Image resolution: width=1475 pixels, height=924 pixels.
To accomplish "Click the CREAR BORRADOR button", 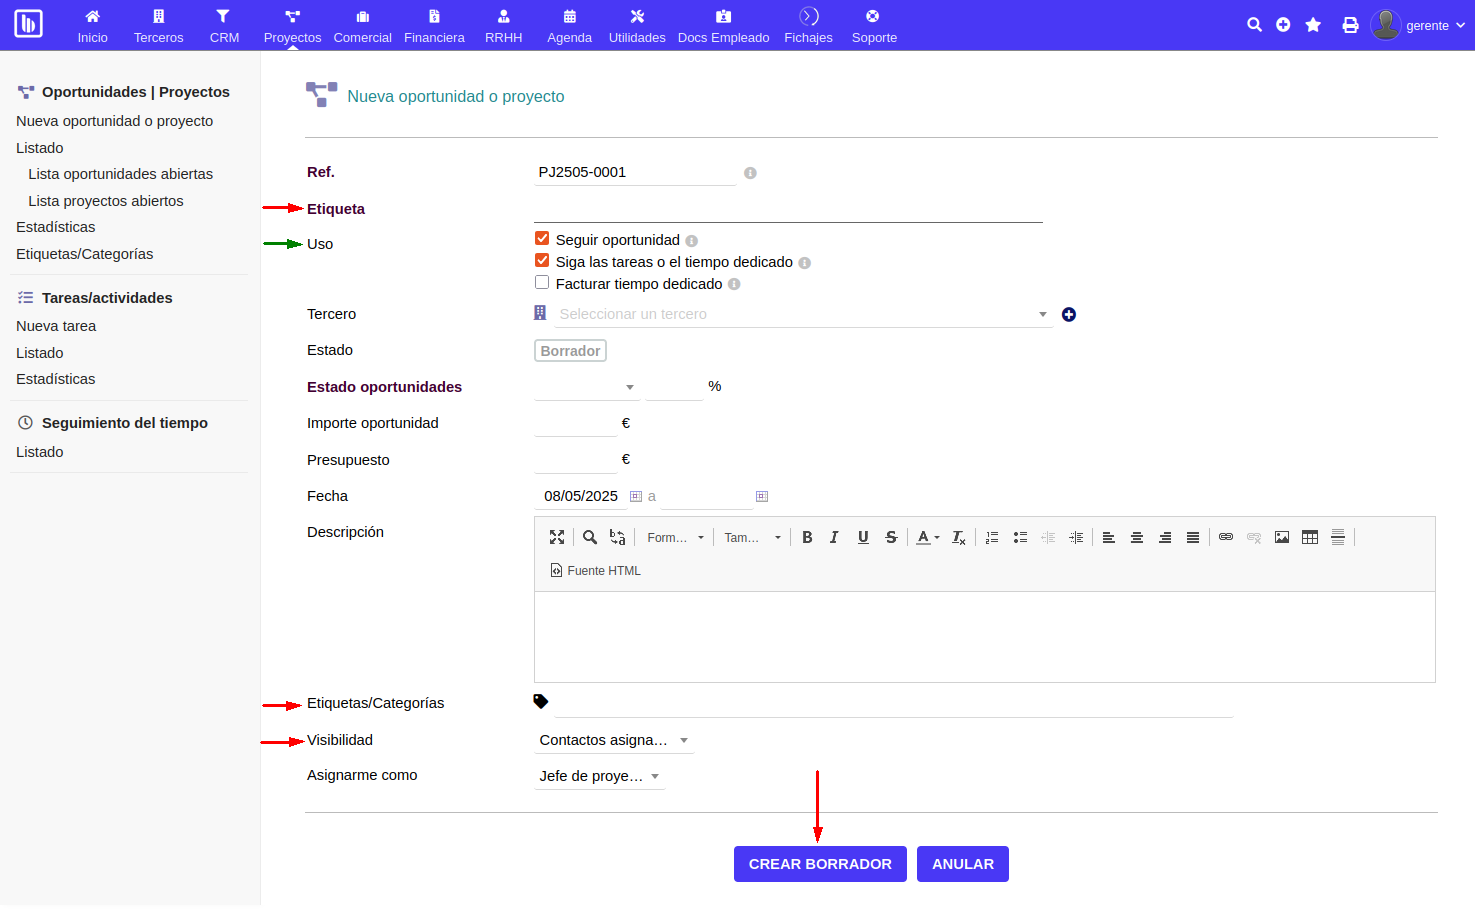I will 820,863.
